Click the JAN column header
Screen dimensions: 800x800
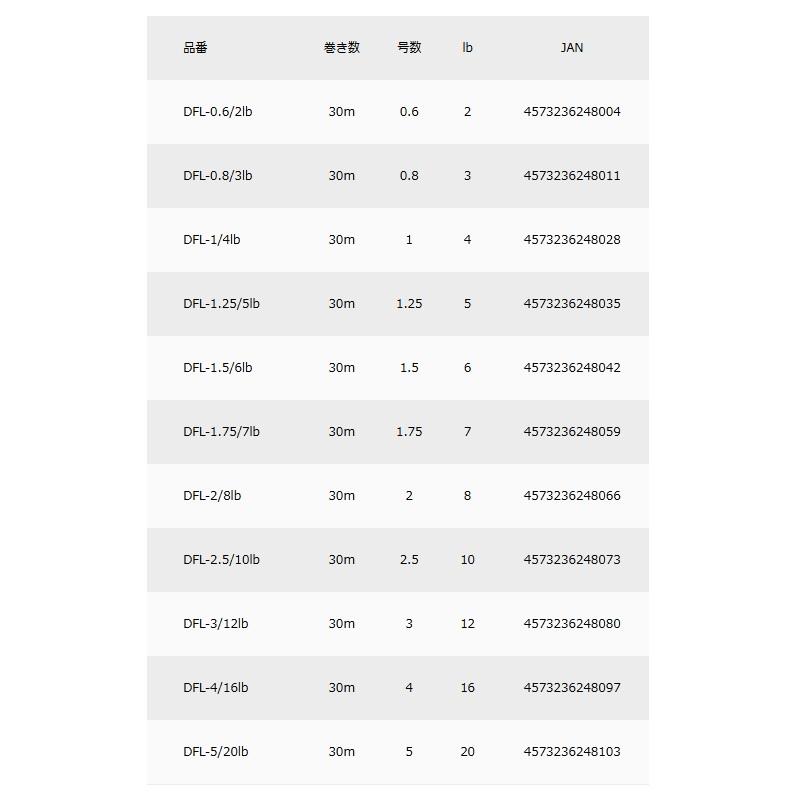571,48
